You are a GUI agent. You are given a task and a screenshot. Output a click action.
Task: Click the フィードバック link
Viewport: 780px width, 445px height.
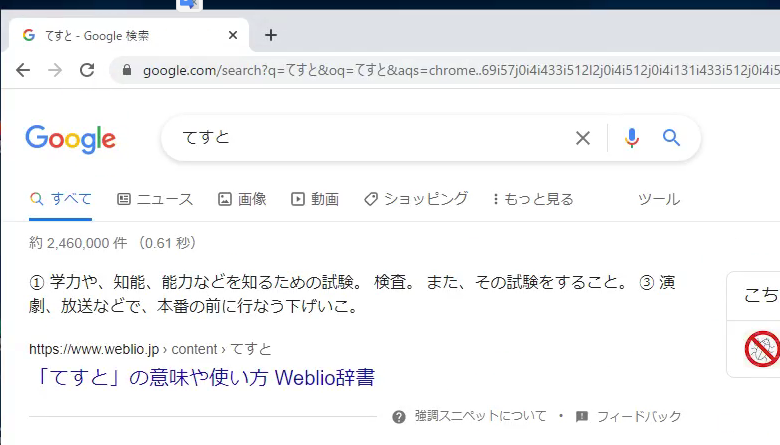(639, 416)
